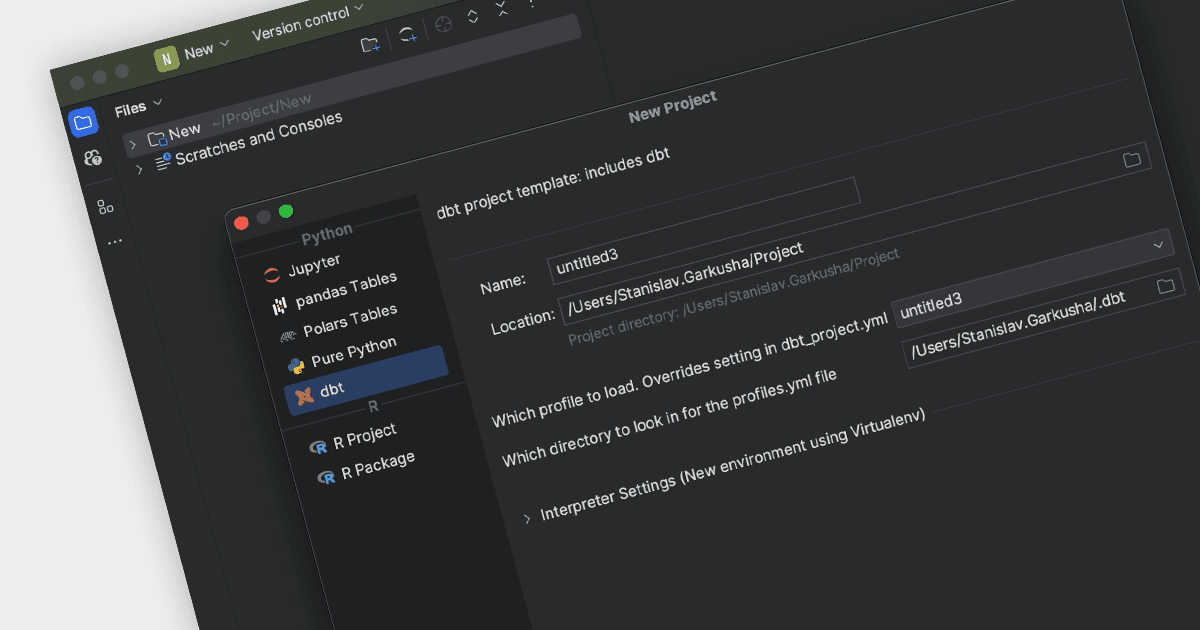This screenshot has width=1200, height=630.
Task: Click the Jupyter logo icon in list
Action: 272,275
